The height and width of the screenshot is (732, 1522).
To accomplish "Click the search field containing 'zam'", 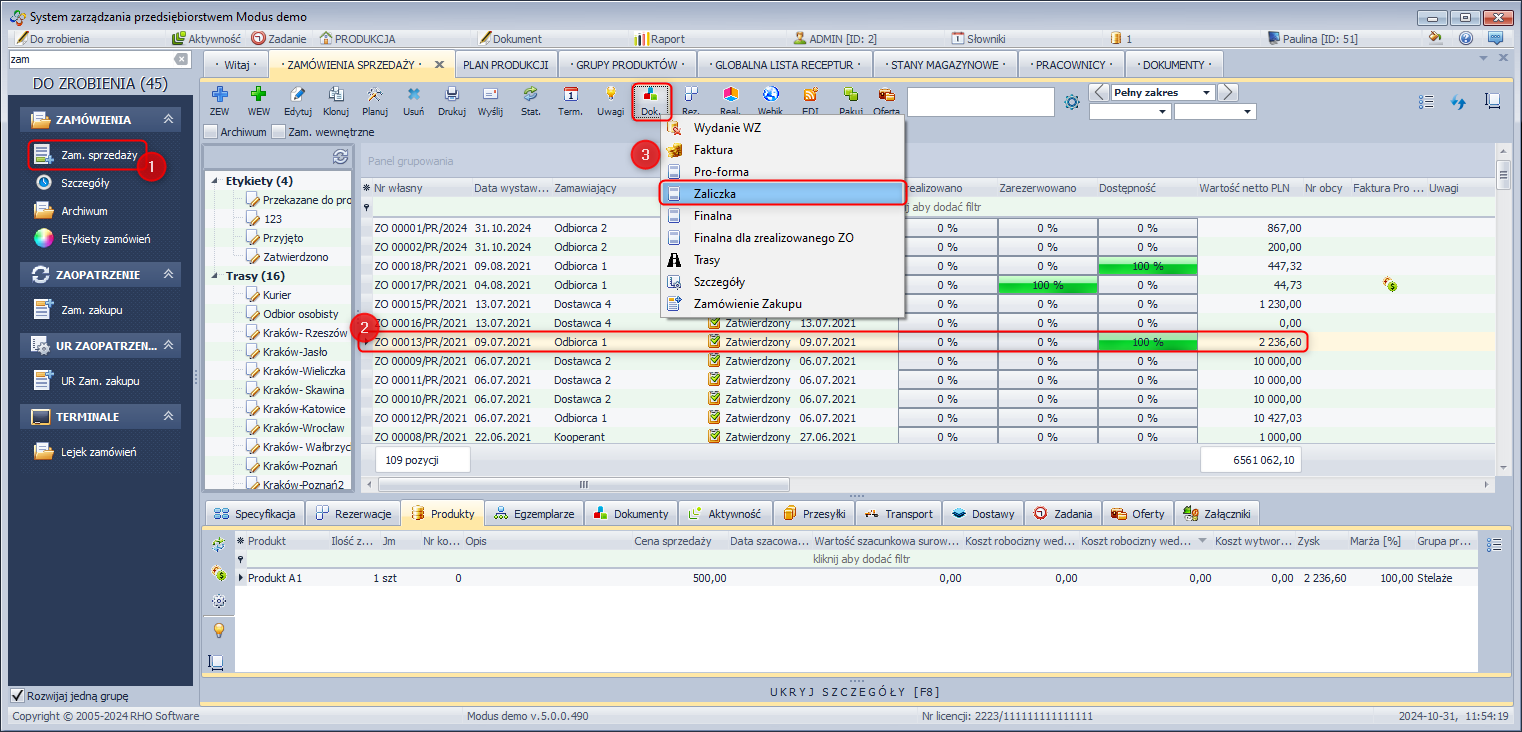I will 90,60.
